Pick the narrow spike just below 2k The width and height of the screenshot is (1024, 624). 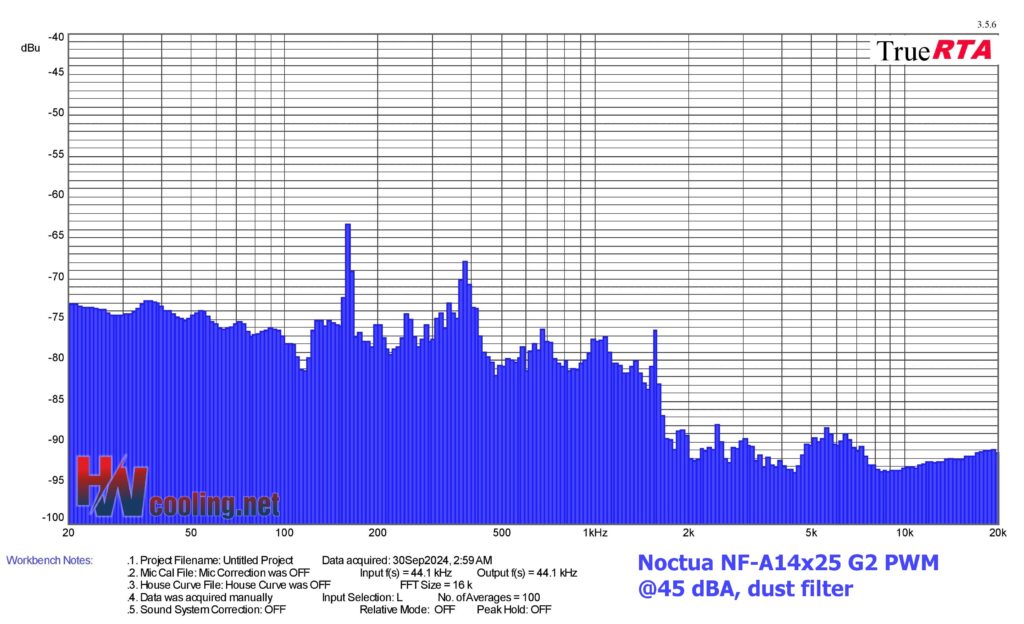tap(655, 332)
